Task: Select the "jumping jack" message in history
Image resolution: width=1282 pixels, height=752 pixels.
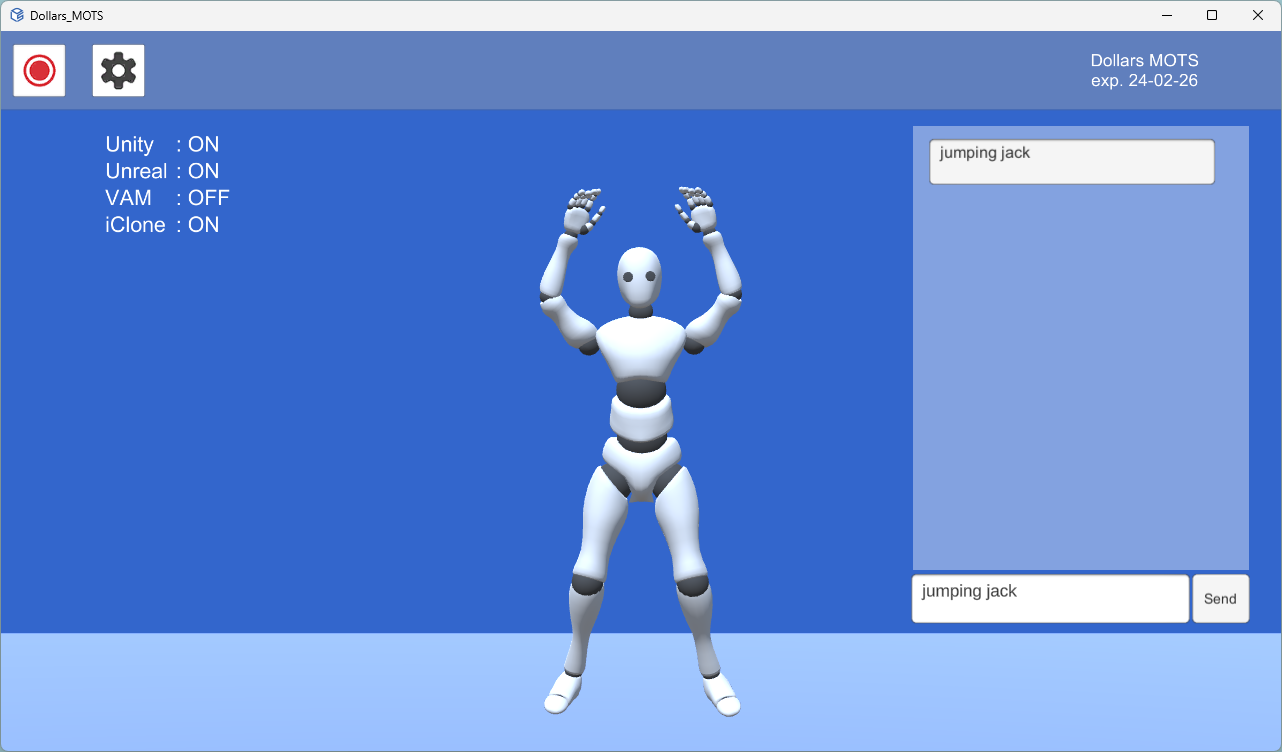Action: (1071, 162)
